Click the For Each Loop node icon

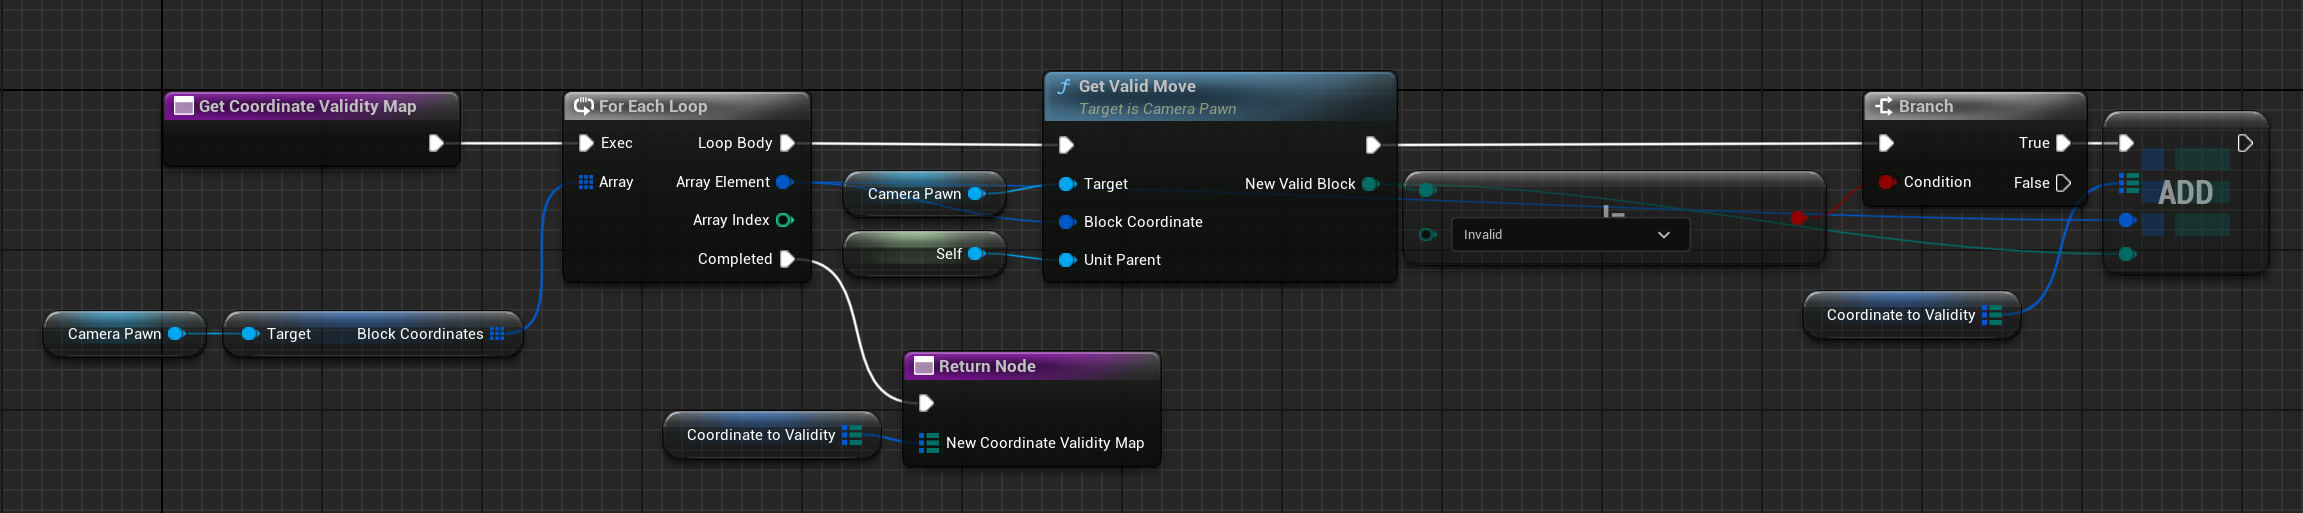(x=583, y=106)
